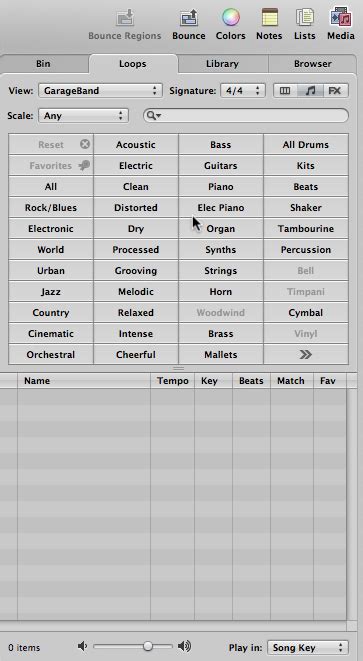Toggle the music note view button
363x661 pixels.
pos(310,91)
